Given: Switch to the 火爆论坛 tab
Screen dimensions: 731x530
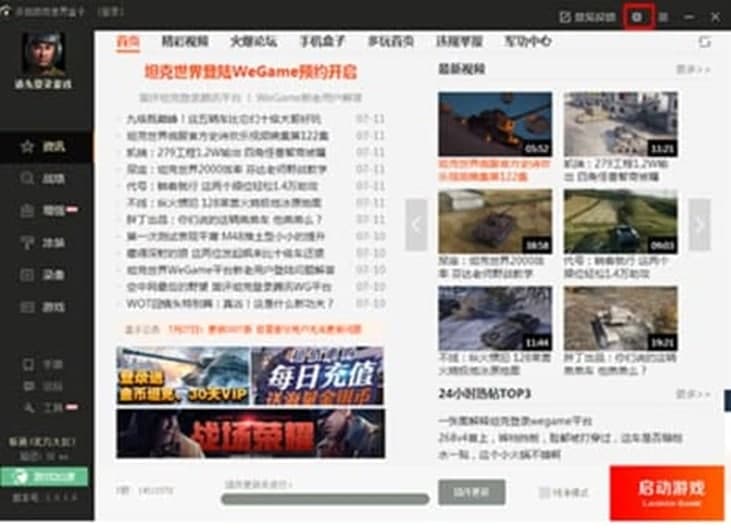Looking at the screenshot, I should [254, 41].
